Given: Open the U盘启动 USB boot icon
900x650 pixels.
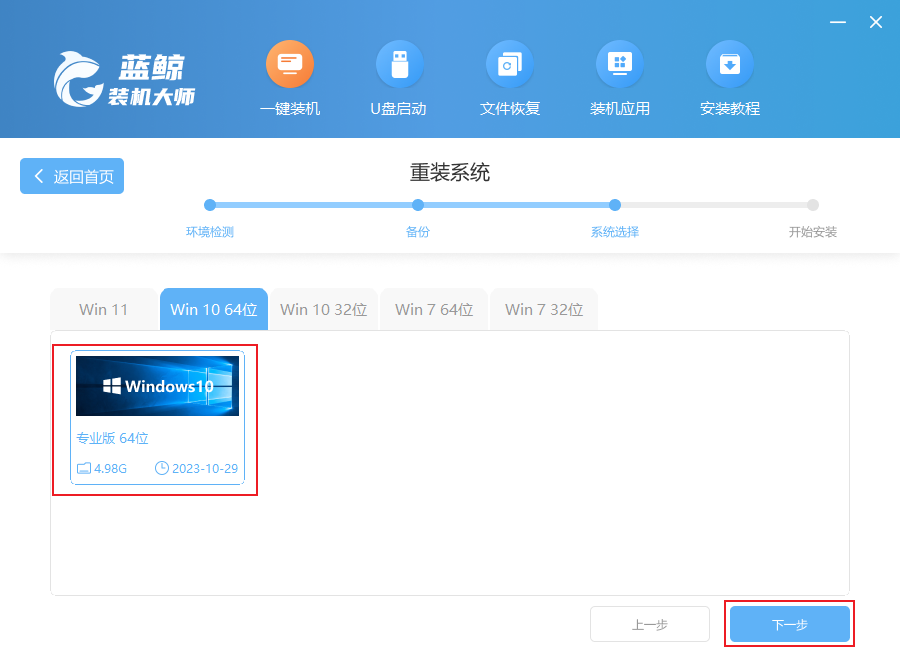Looking at the screenshot, I should (x=399, y=65).
